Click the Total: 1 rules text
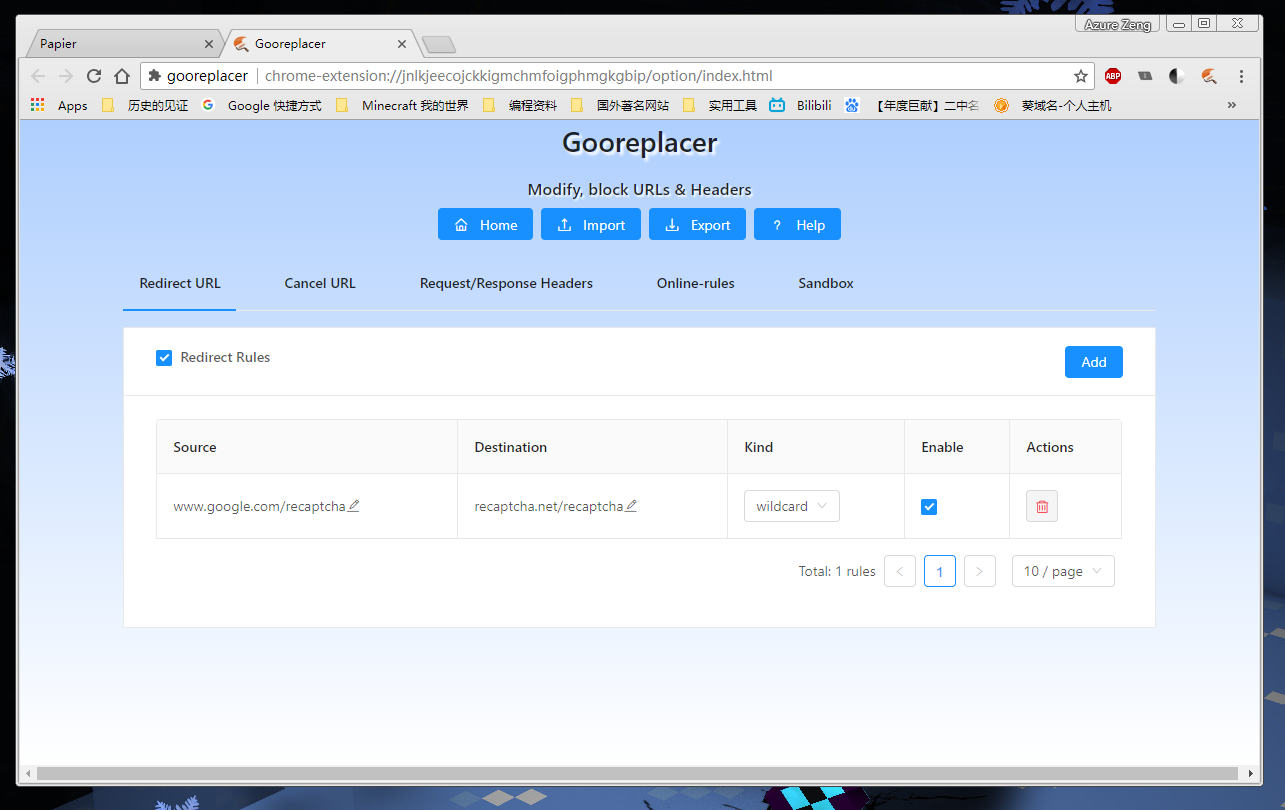Image resolution: width=1285 pixels, height=810 pixels. [837, 572]
